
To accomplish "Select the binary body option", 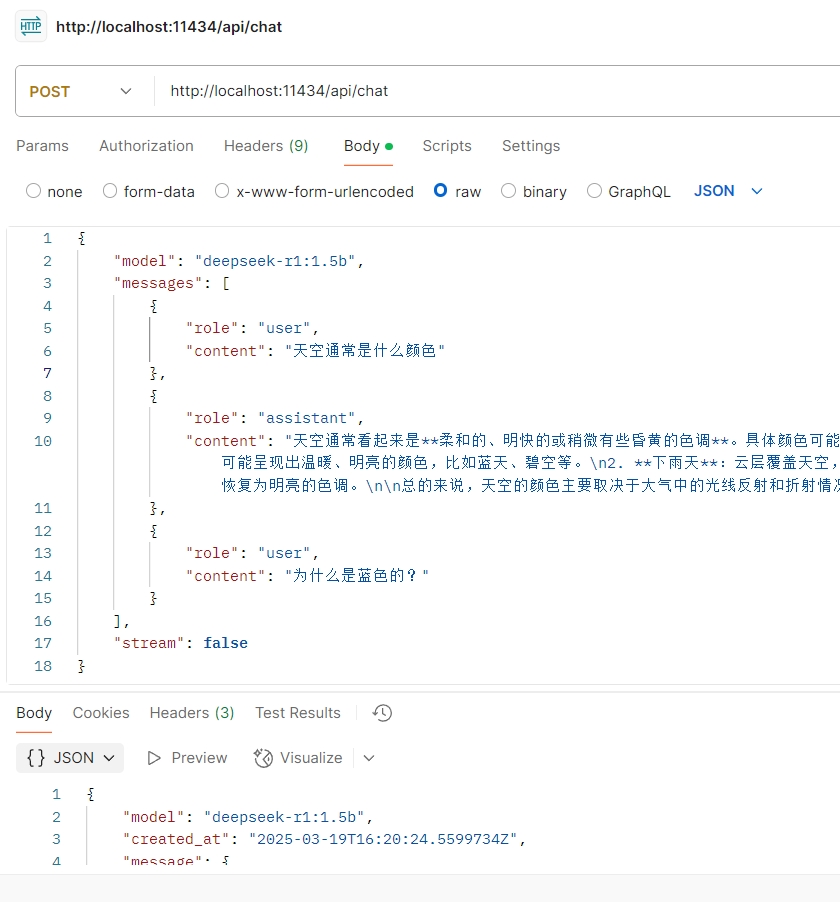I will point(509,191).
